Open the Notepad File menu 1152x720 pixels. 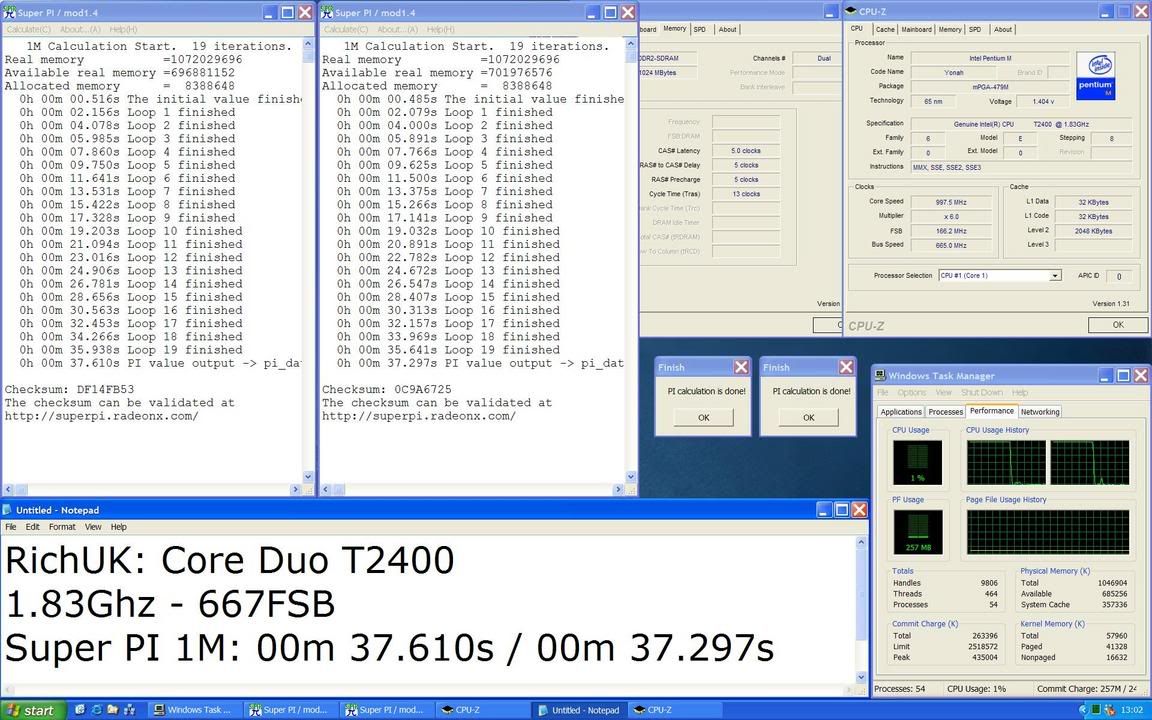coord(11,527)
